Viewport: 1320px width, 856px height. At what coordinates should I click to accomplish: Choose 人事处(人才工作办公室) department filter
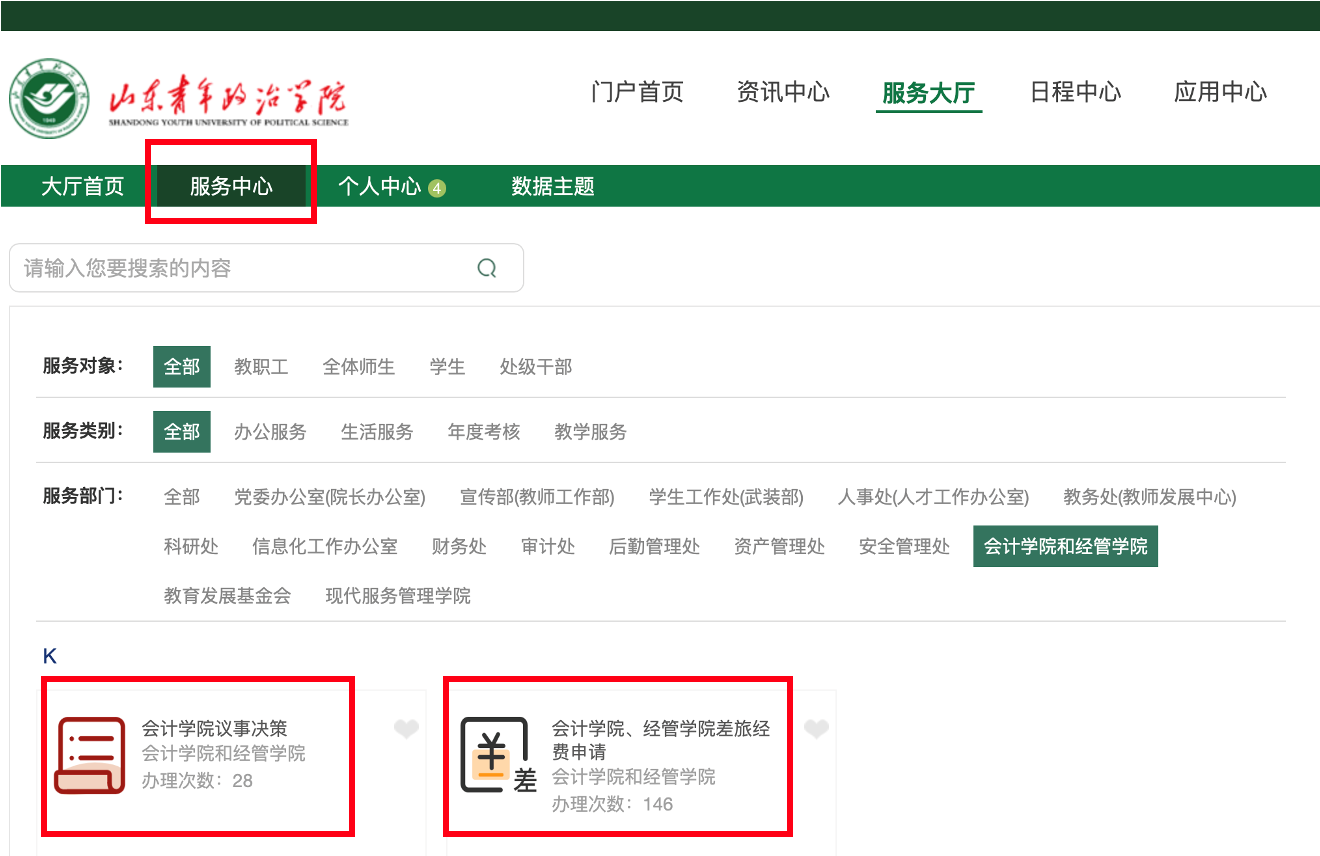pyautogui.click(x=933, y=497)
